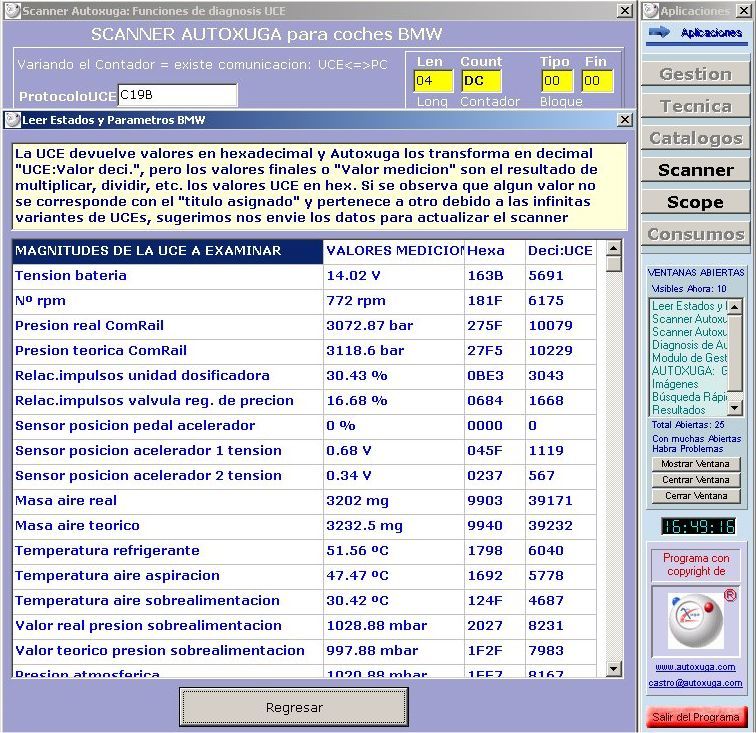
Task: Click the Cerrar Ventana button
Action: 696,496
